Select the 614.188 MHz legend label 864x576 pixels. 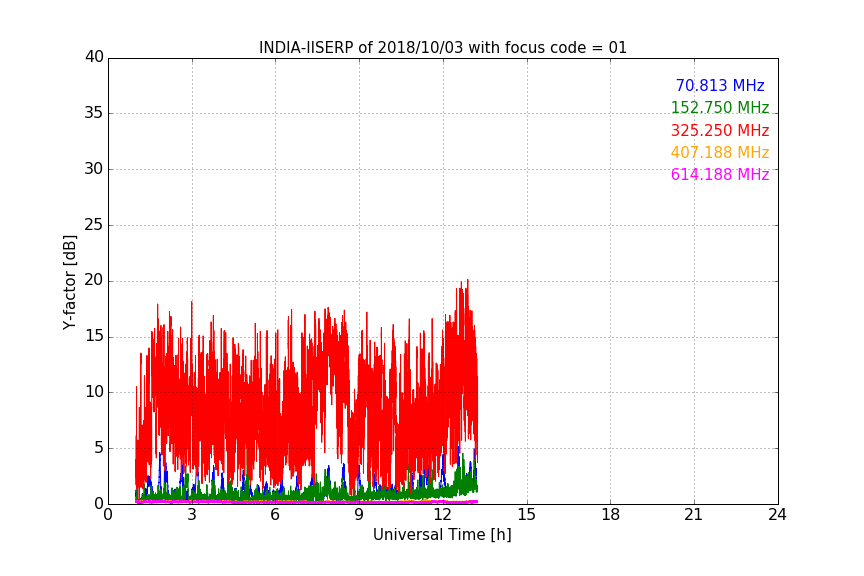point(720,174)
